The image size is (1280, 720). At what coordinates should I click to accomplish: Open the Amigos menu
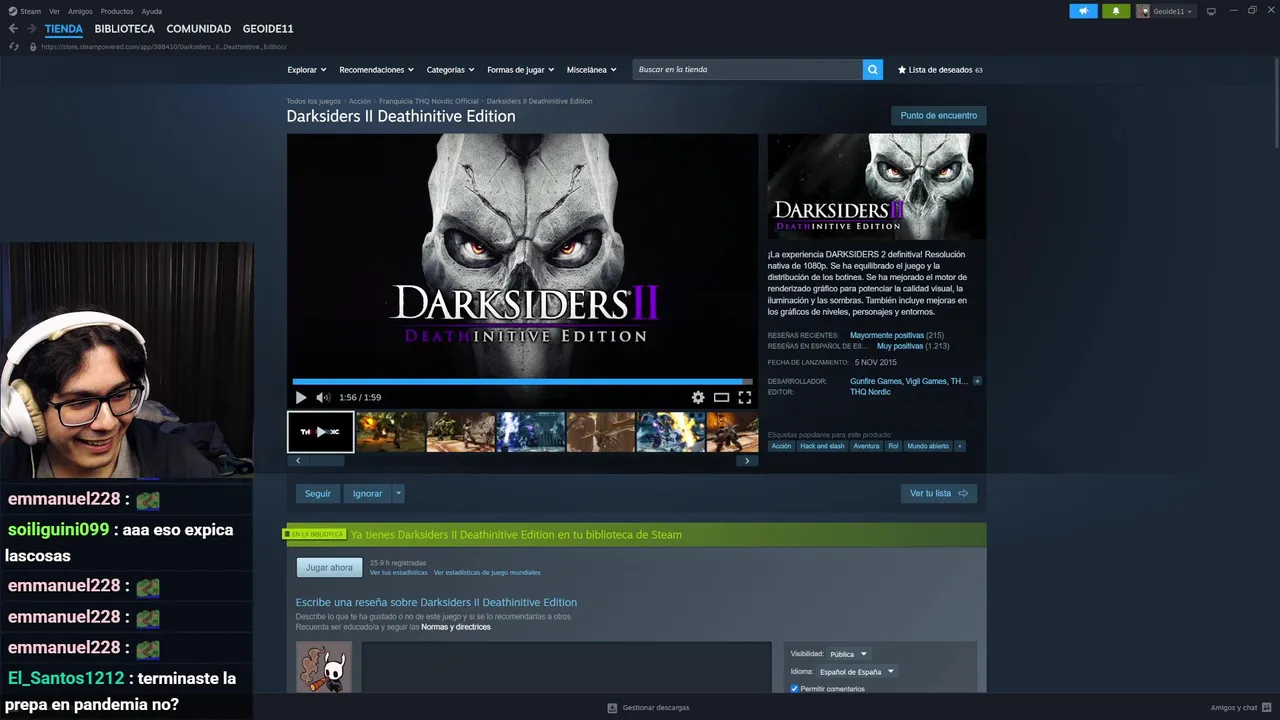(80, 11)
